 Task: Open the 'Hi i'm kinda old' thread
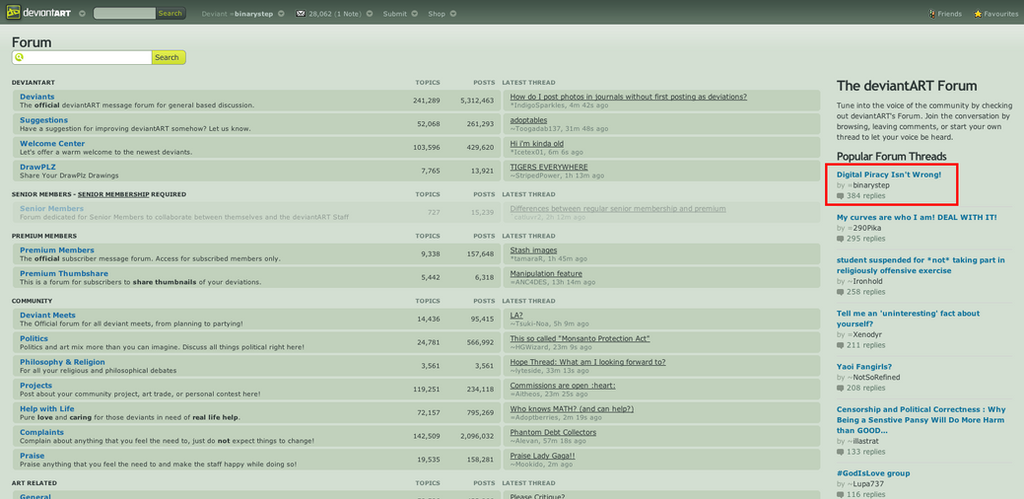(x=537, y=144)
